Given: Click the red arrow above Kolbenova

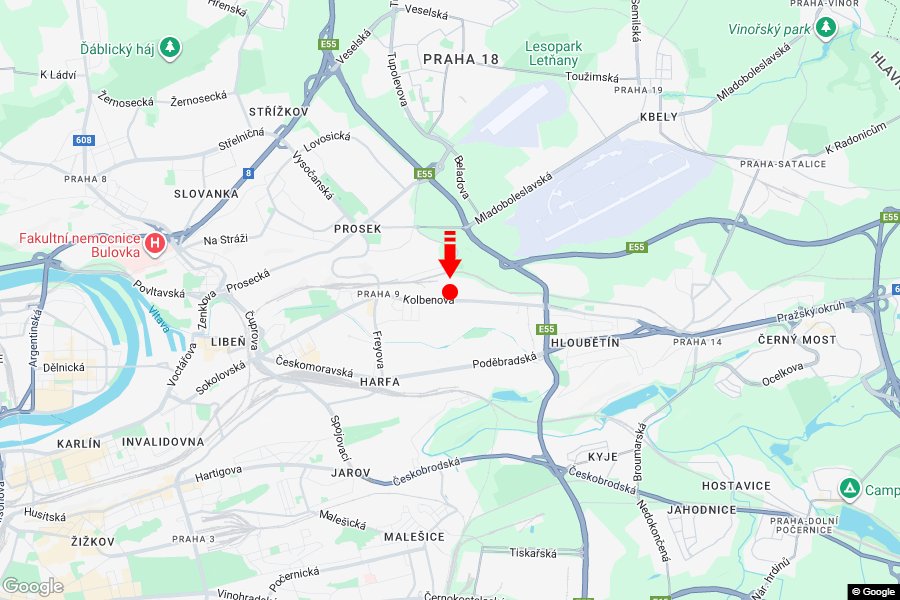Looking at the screenshot, I should [450, 254].
